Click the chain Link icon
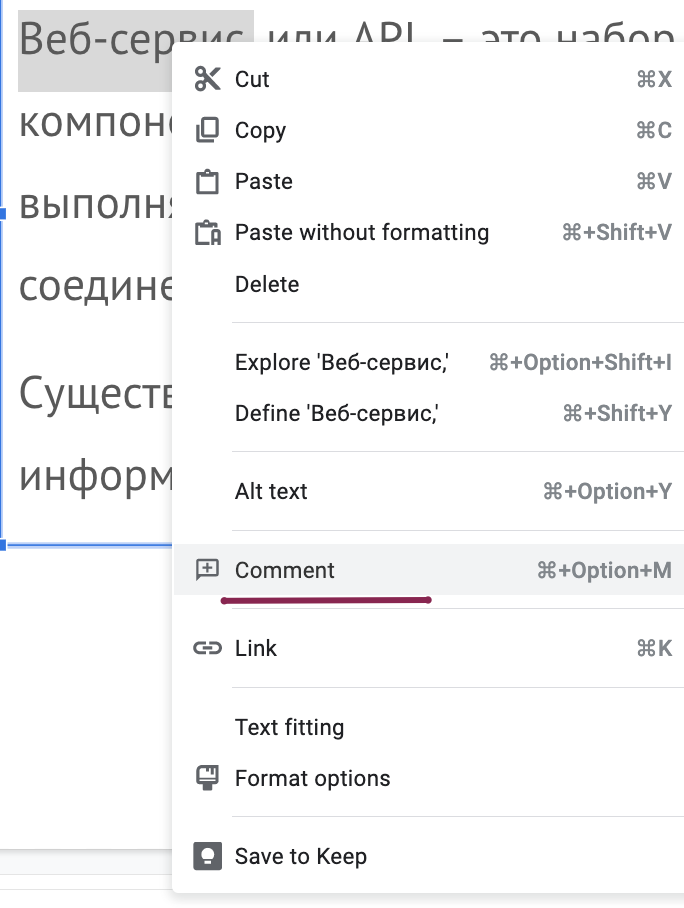Image resolution: width=684 pixels, height=908 pixels. point(207,648)
